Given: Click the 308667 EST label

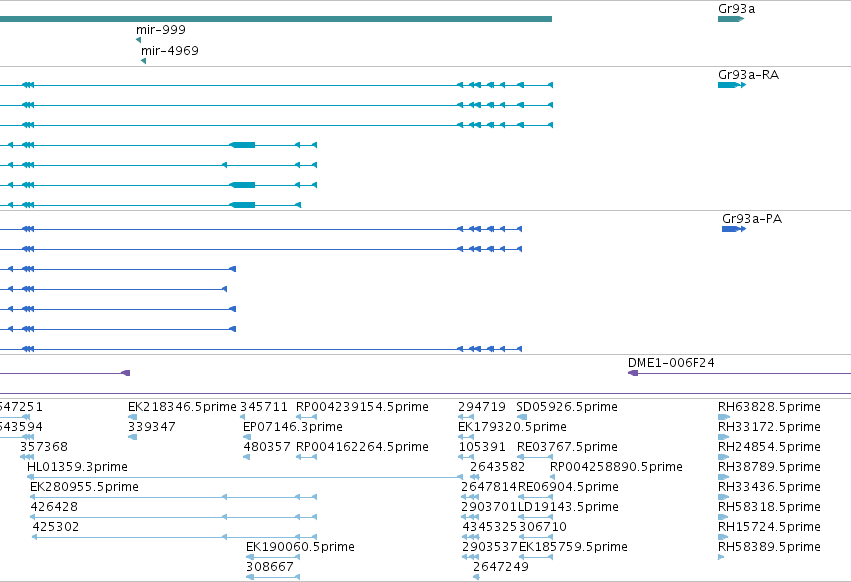Looking at the screenshot, I should pos(270,567).
